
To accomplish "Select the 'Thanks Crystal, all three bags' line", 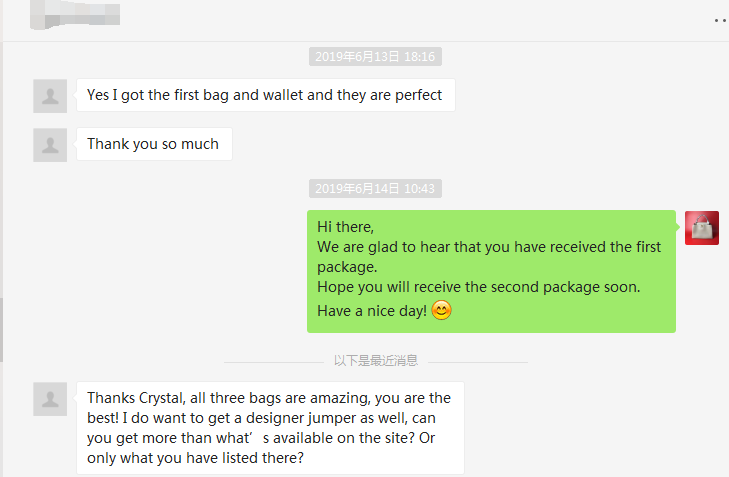I will (269, 398).
